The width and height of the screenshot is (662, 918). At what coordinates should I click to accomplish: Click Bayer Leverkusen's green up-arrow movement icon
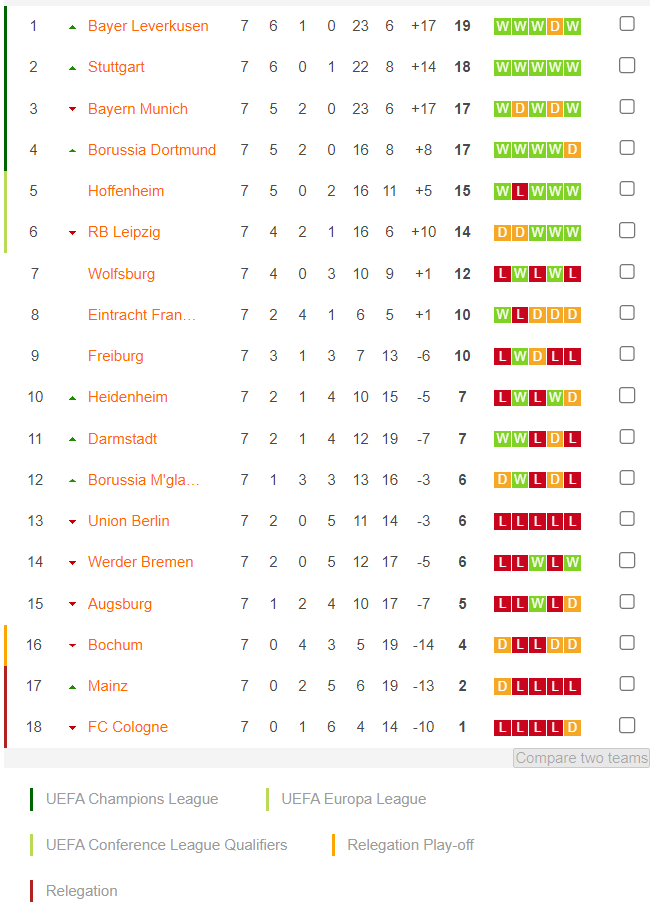(73, 27)
